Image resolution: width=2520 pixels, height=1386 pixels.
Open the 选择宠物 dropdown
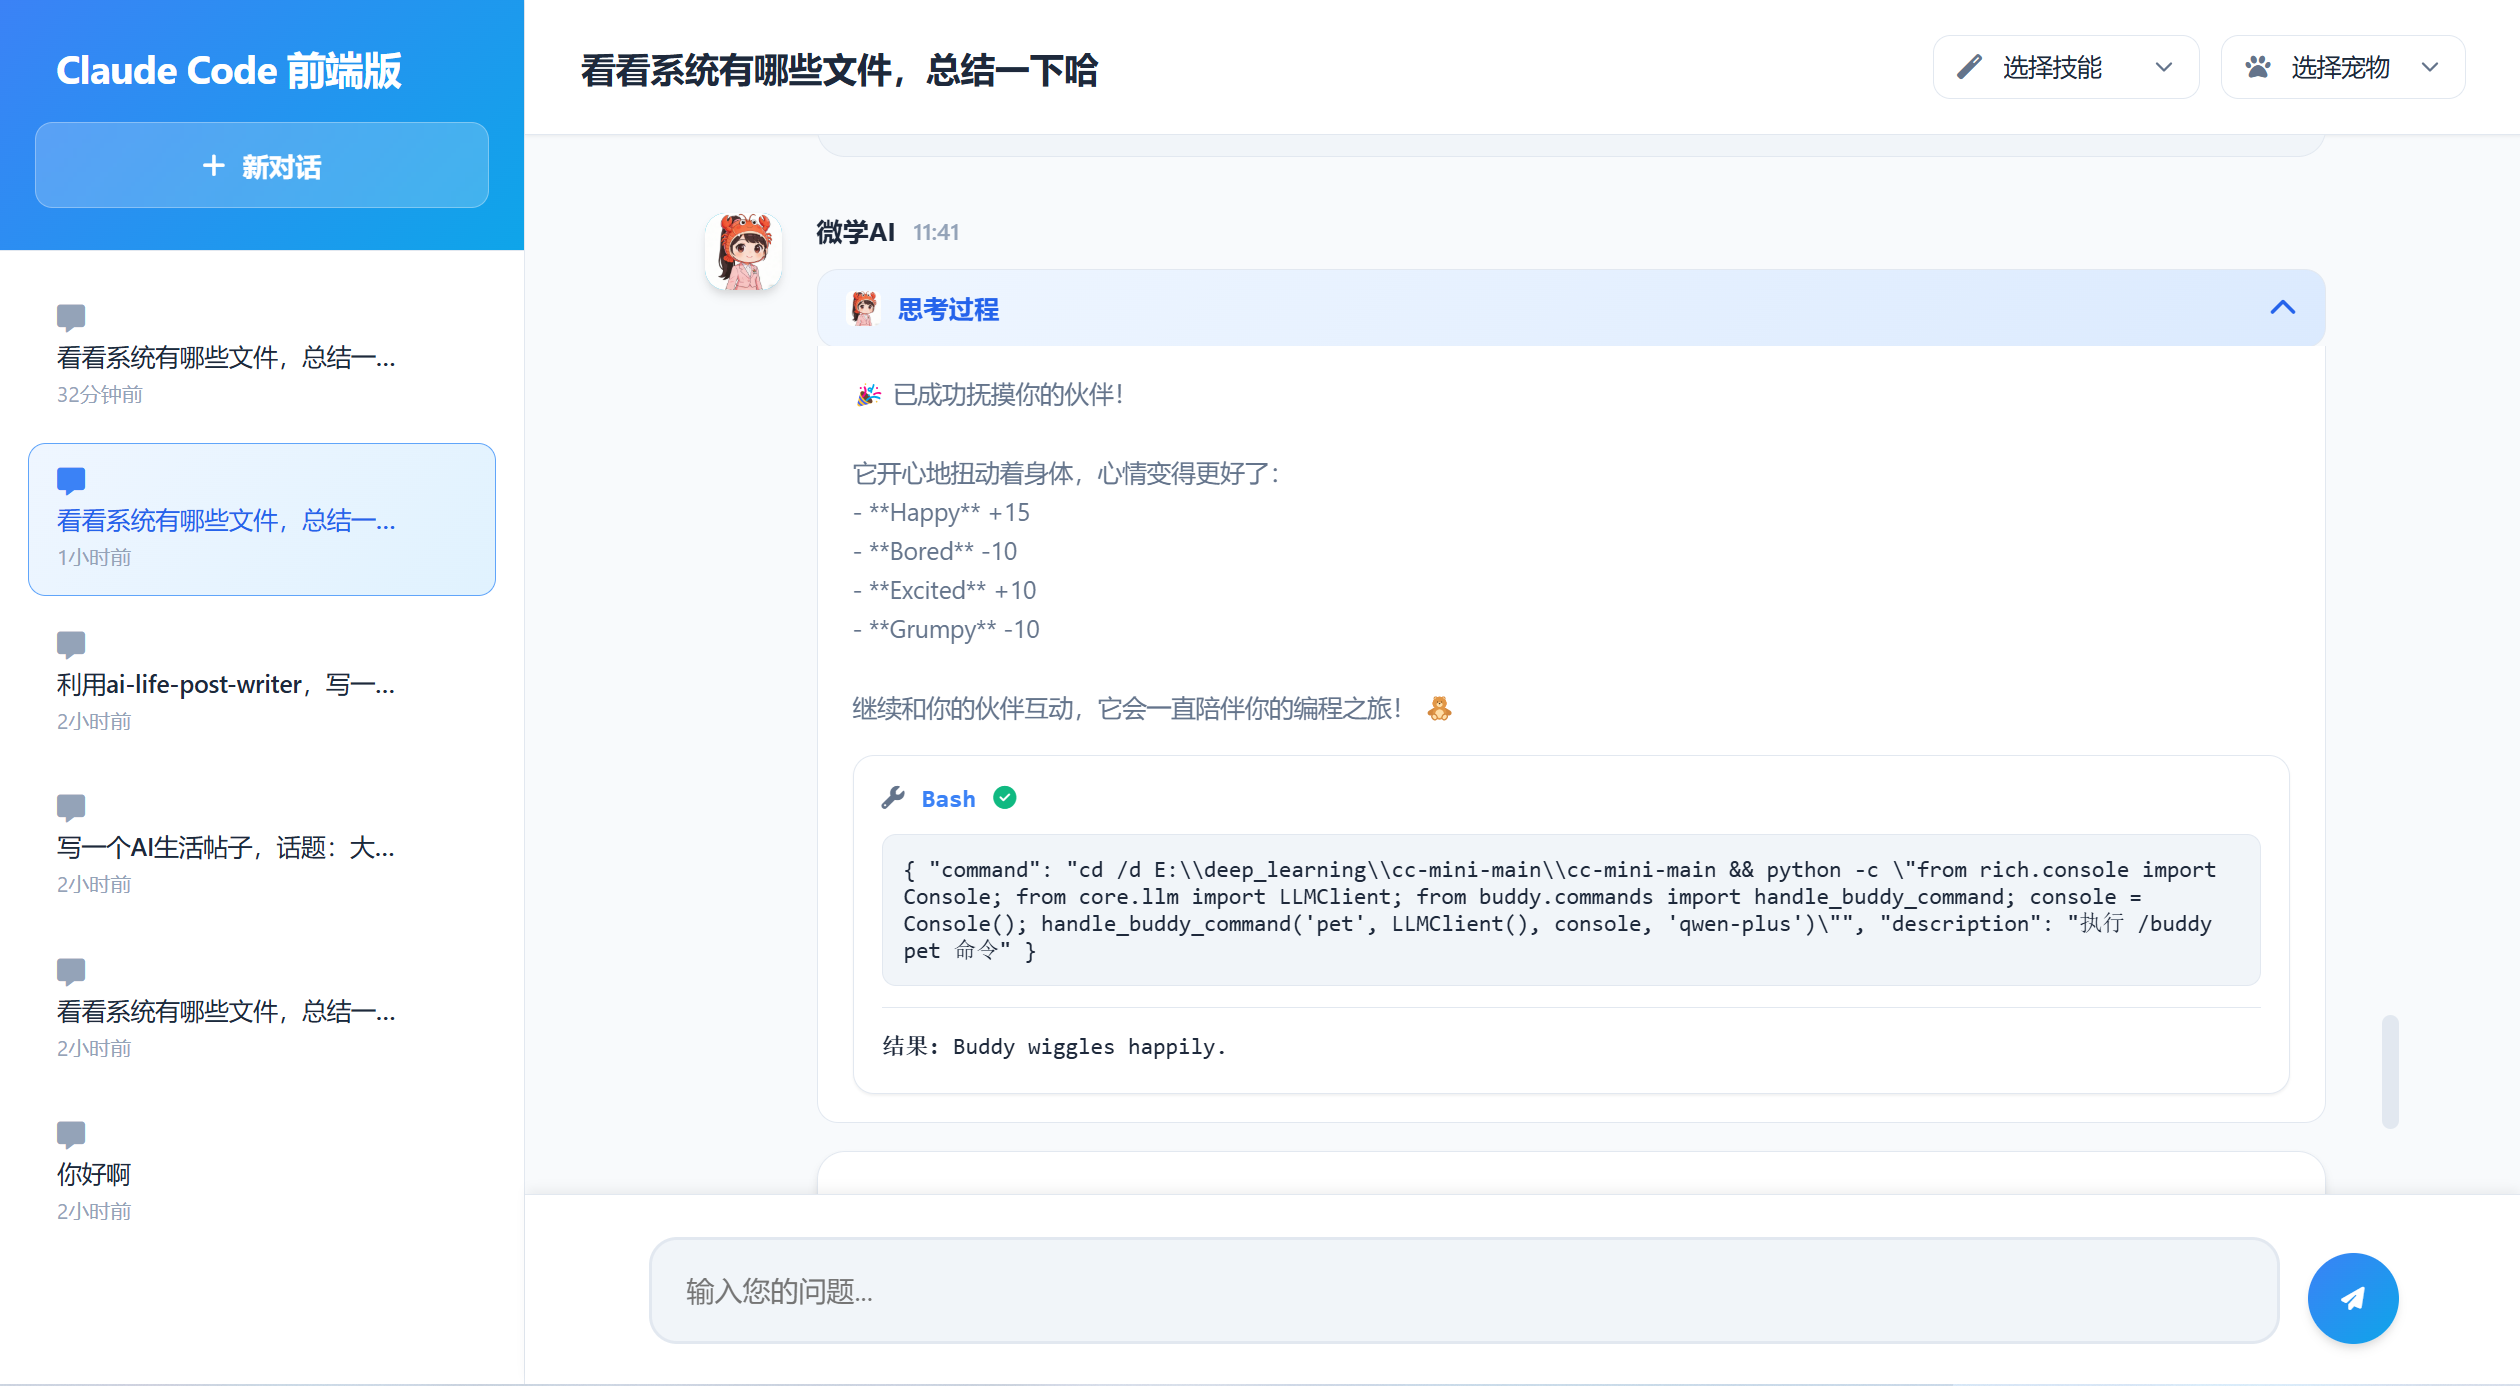[x=2342, y=67]
